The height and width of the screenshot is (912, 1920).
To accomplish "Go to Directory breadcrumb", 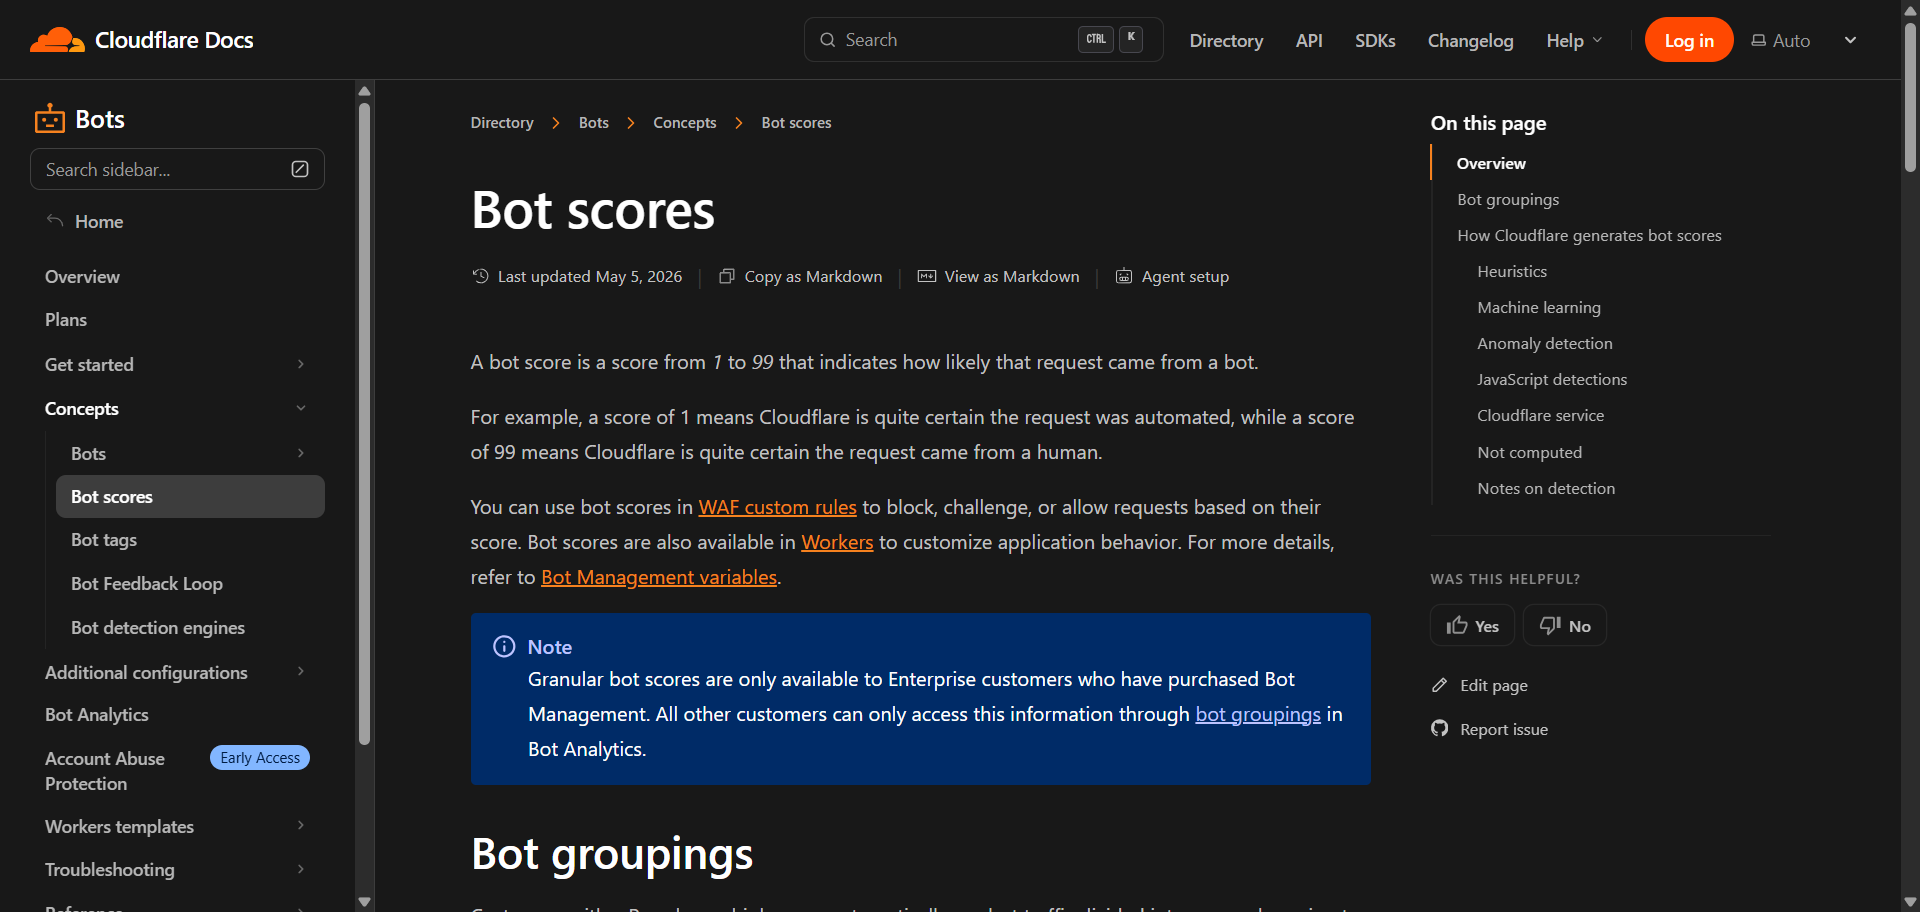I will pyautogui.click(x=502, y=123).
